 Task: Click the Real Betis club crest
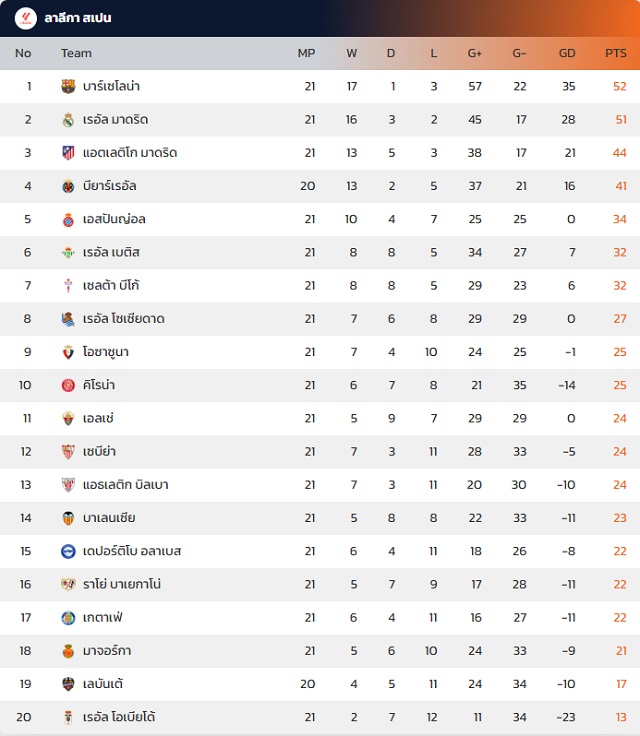pyautogui.click(x=68, y=252)
